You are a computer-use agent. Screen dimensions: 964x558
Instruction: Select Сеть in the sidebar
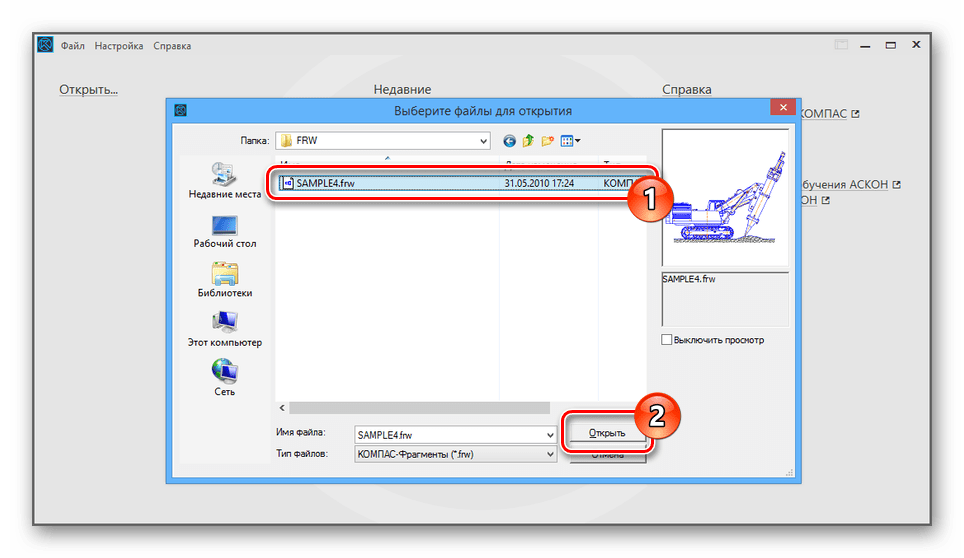(225, 377)
